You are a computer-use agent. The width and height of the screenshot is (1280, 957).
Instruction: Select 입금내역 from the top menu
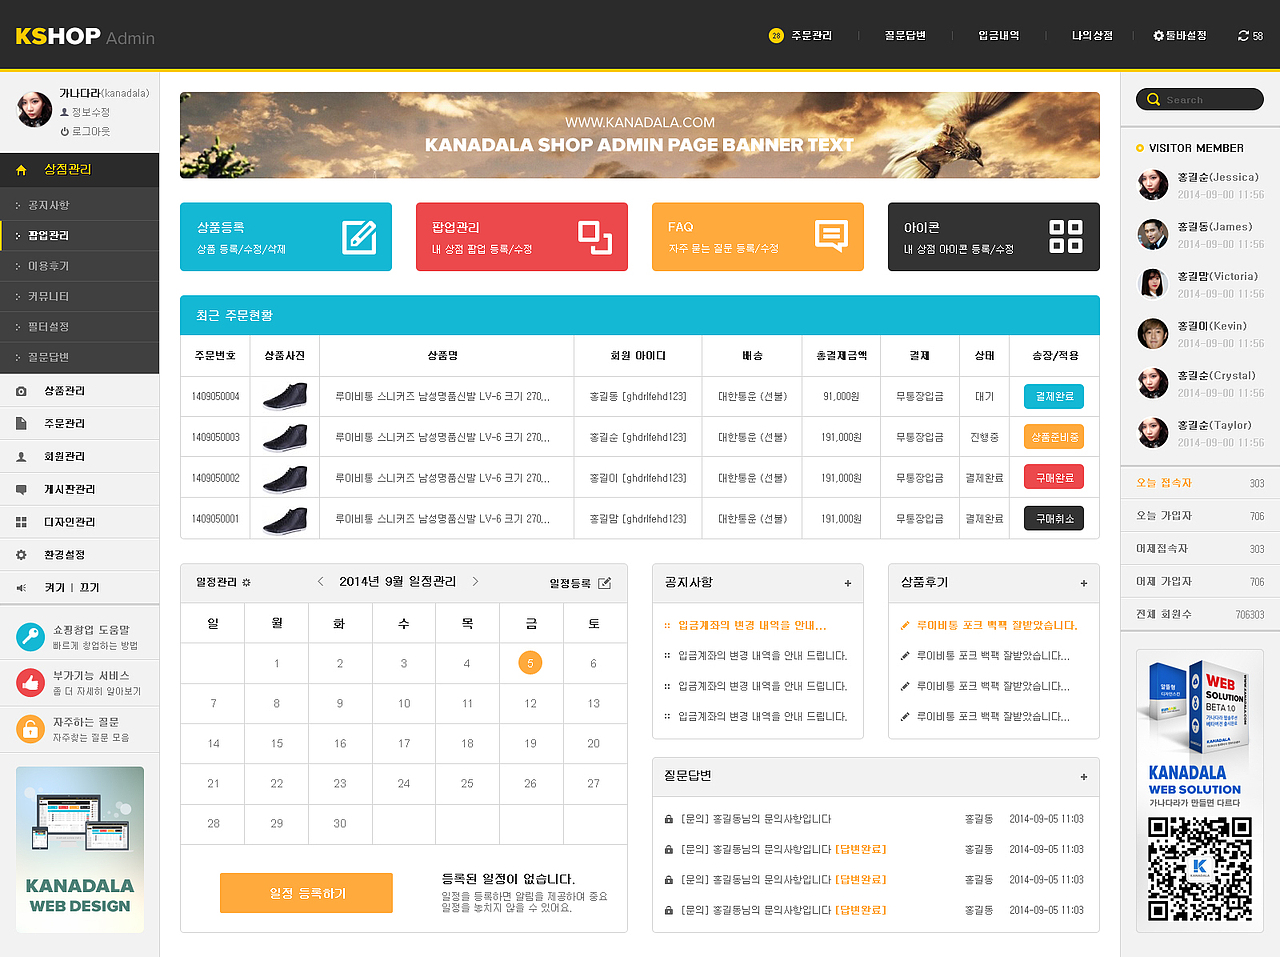click(x=998, y=35)
